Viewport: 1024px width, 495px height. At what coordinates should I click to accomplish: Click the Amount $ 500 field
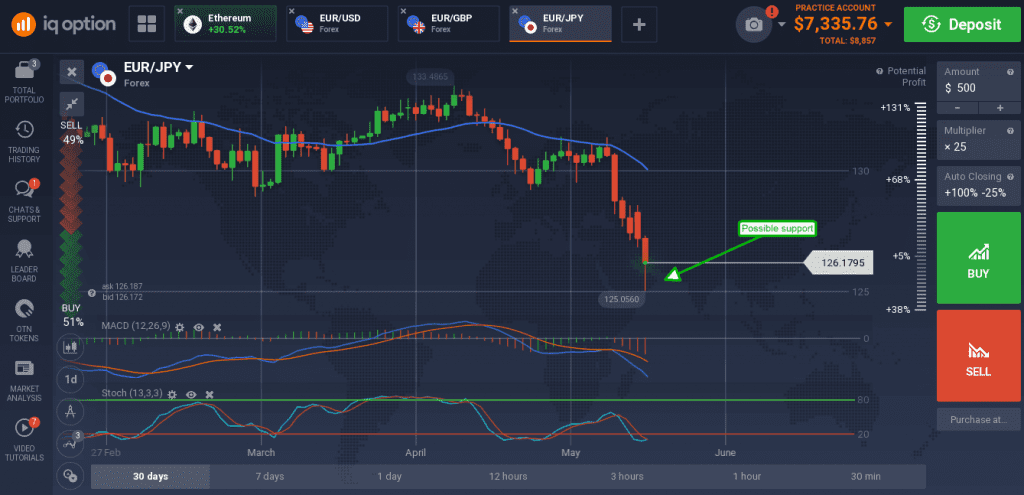979,82
